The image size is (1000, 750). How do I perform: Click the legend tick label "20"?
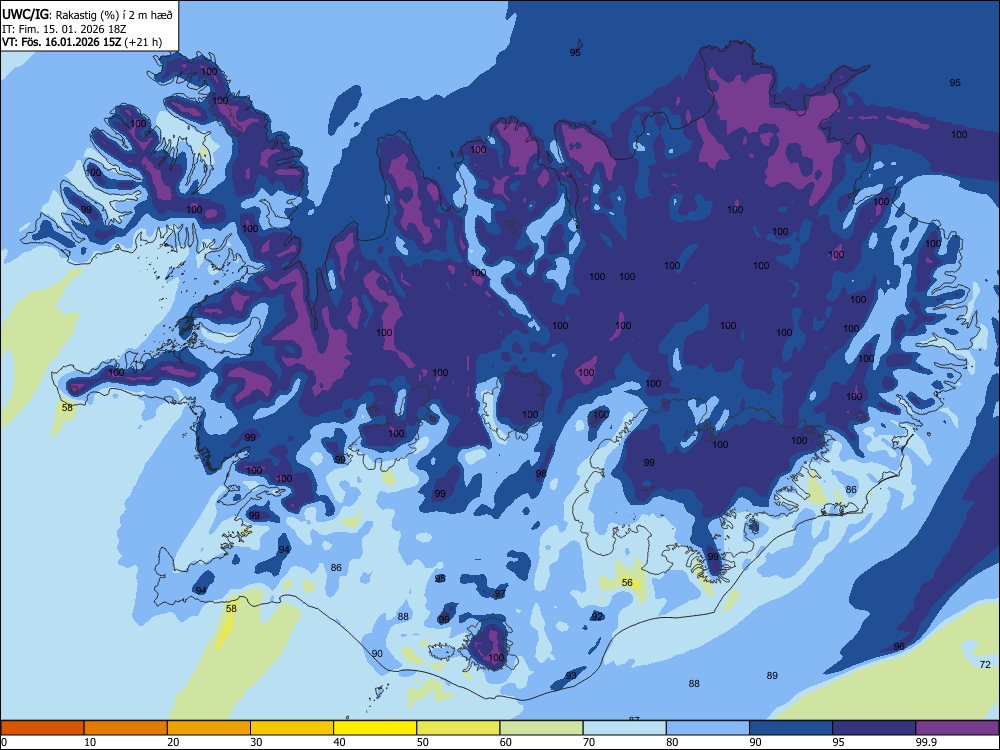pos(173,742)
